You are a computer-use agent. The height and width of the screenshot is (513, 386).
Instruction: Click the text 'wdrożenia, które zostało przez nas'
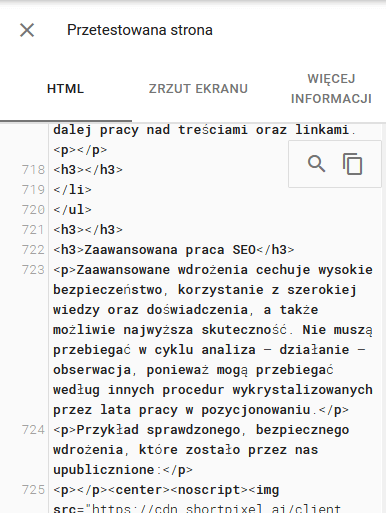click(186, 450)
